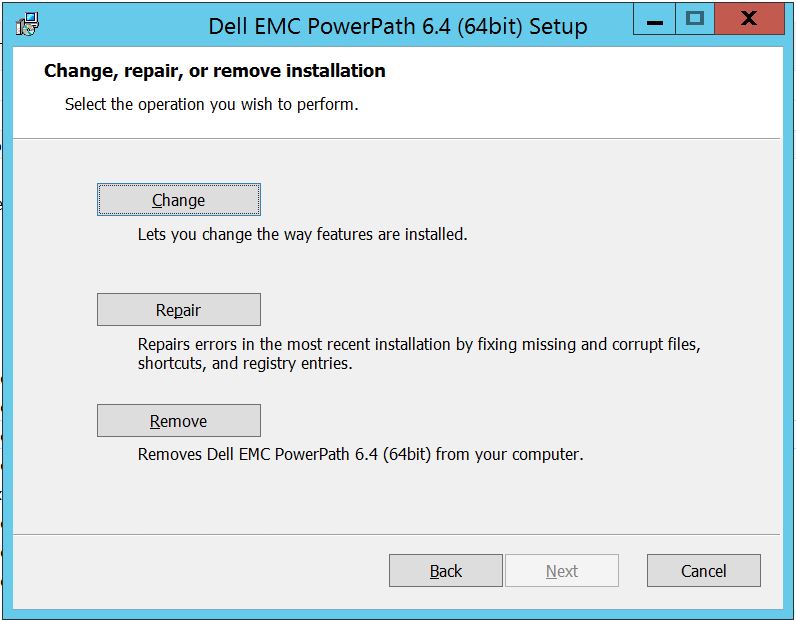Screen dimensions: 796x620
Task: Click the Dell EMC PowerPath title text
Action: [397, 26]
